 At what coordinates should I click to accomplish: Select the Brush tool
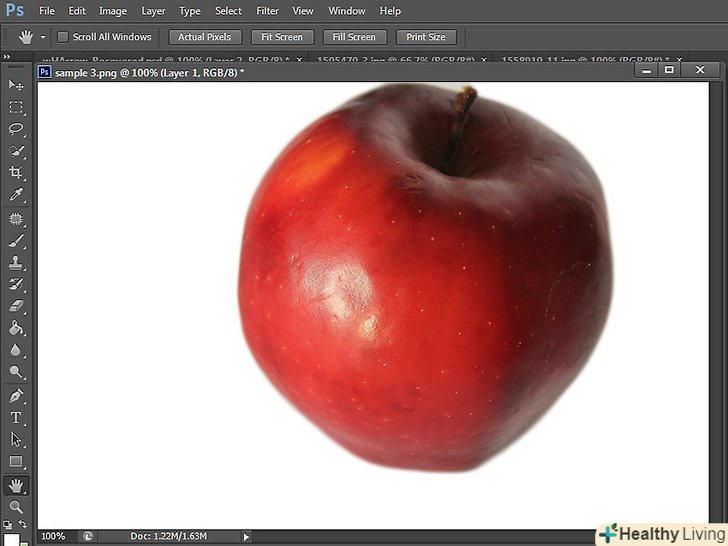pyautogui.click(x=16, y=240)
